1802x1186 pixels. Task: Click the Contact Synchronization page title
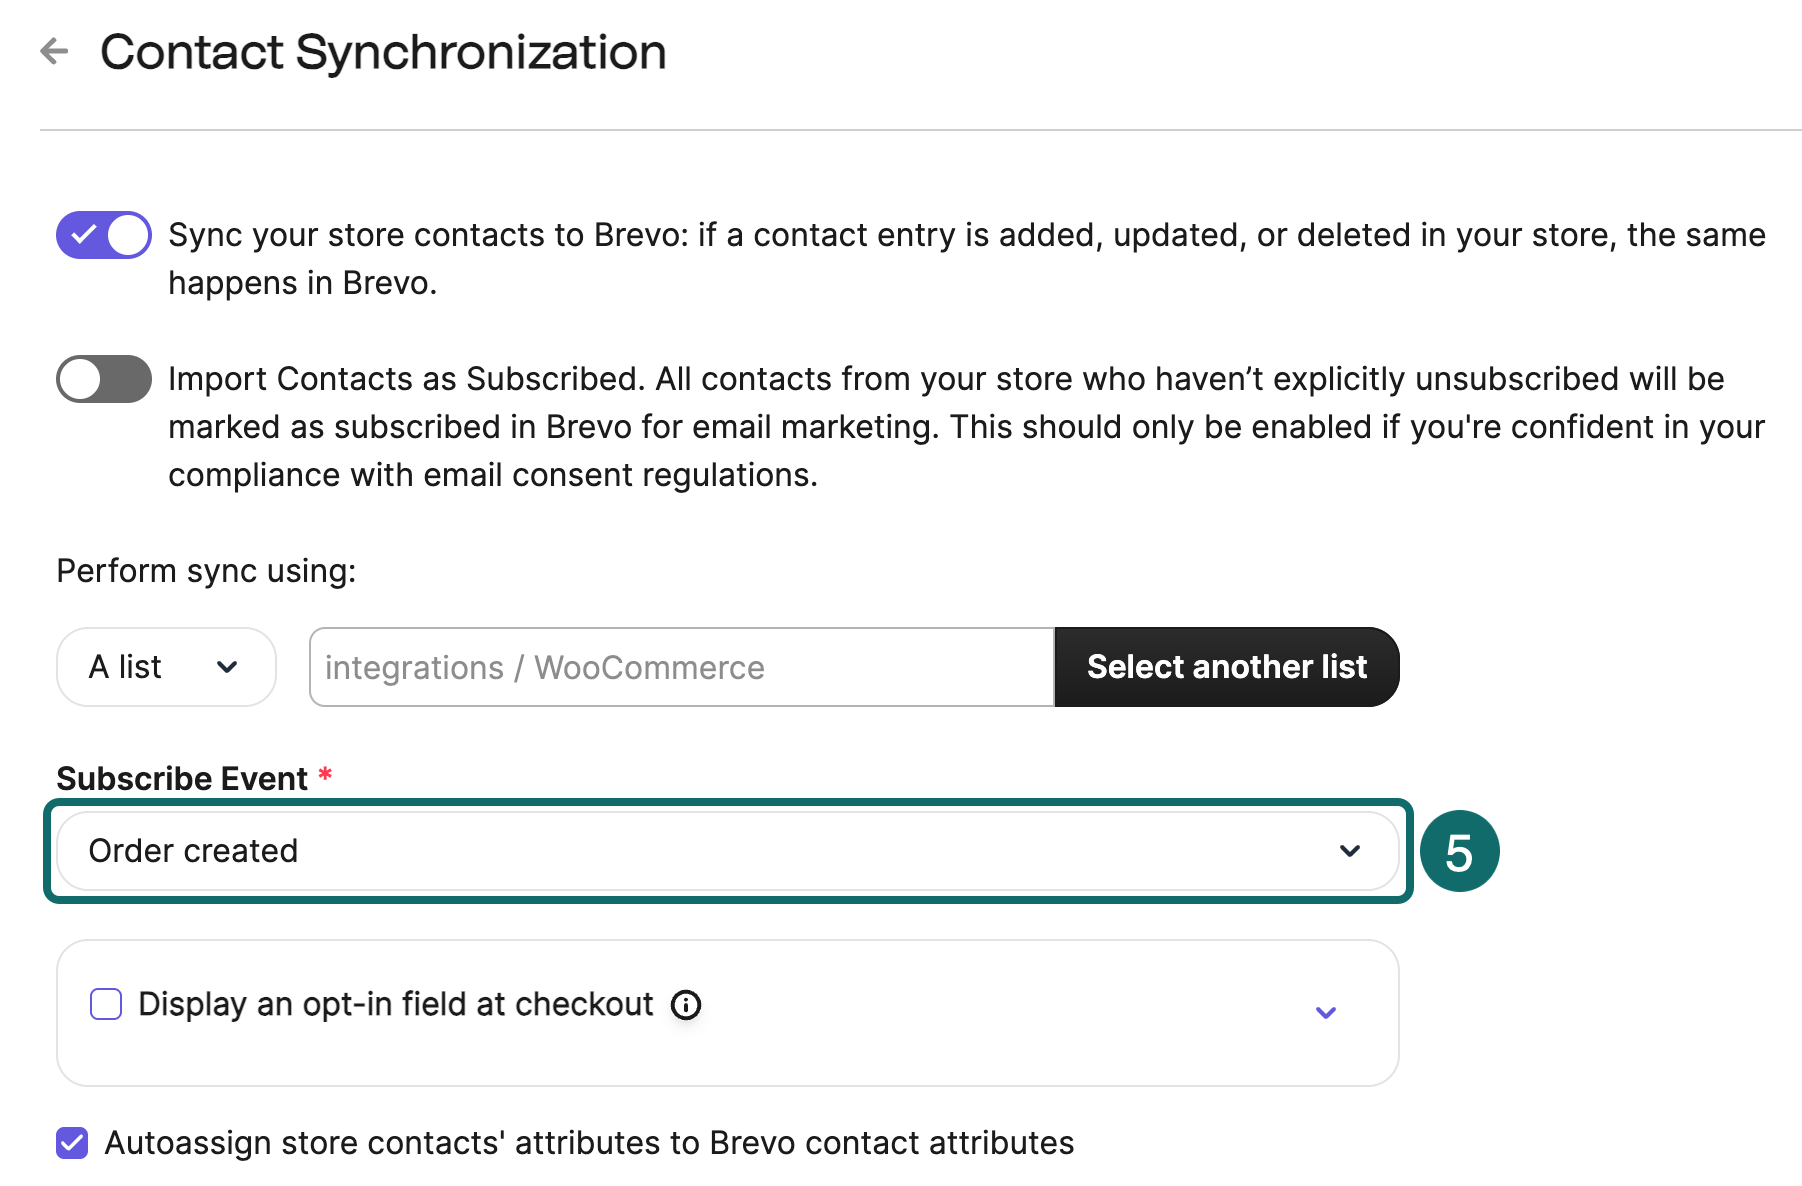(x=386, y=52)
